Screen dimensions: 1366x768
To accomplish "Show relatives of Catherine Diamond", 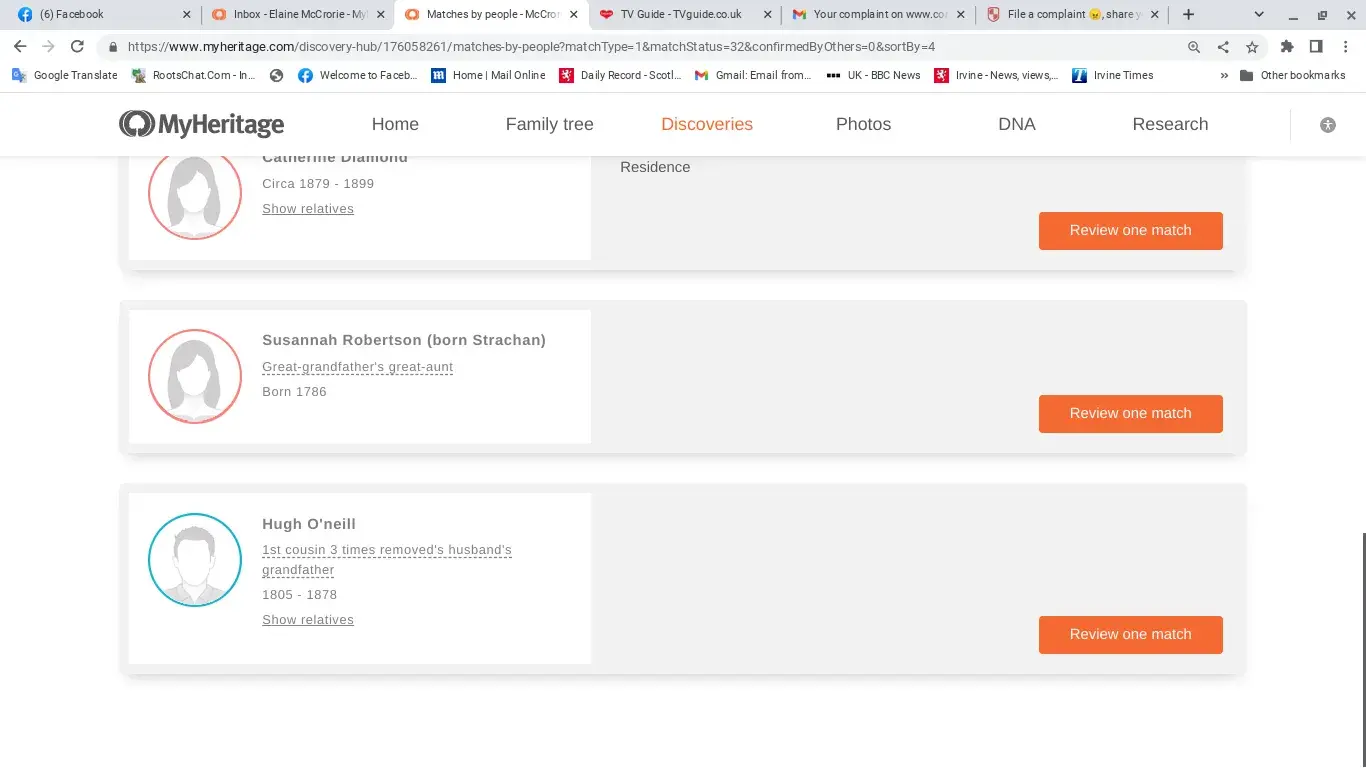I will point(308,209).
